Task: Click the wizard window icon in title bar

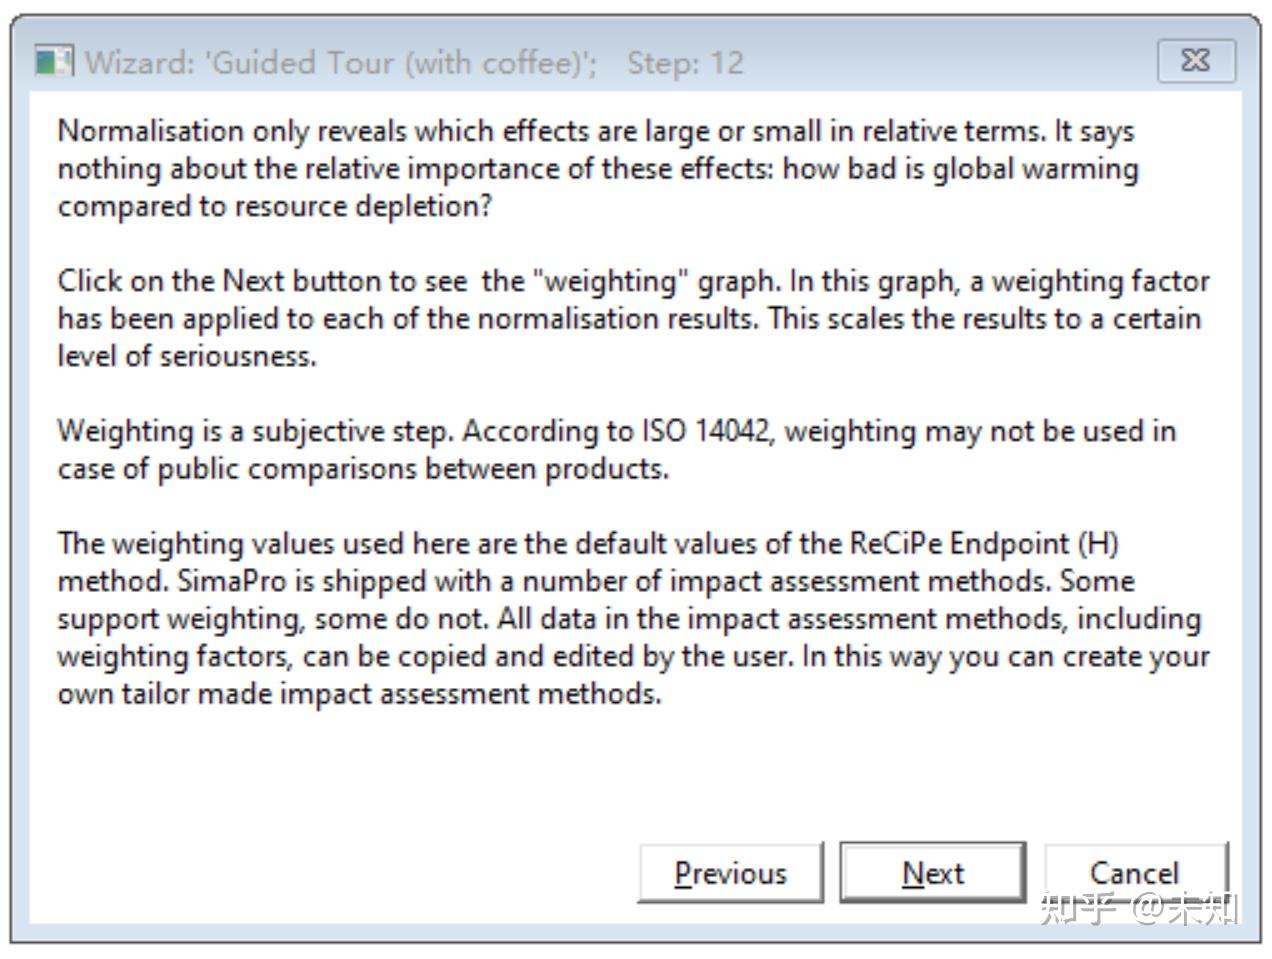Action: pos(54,62)
